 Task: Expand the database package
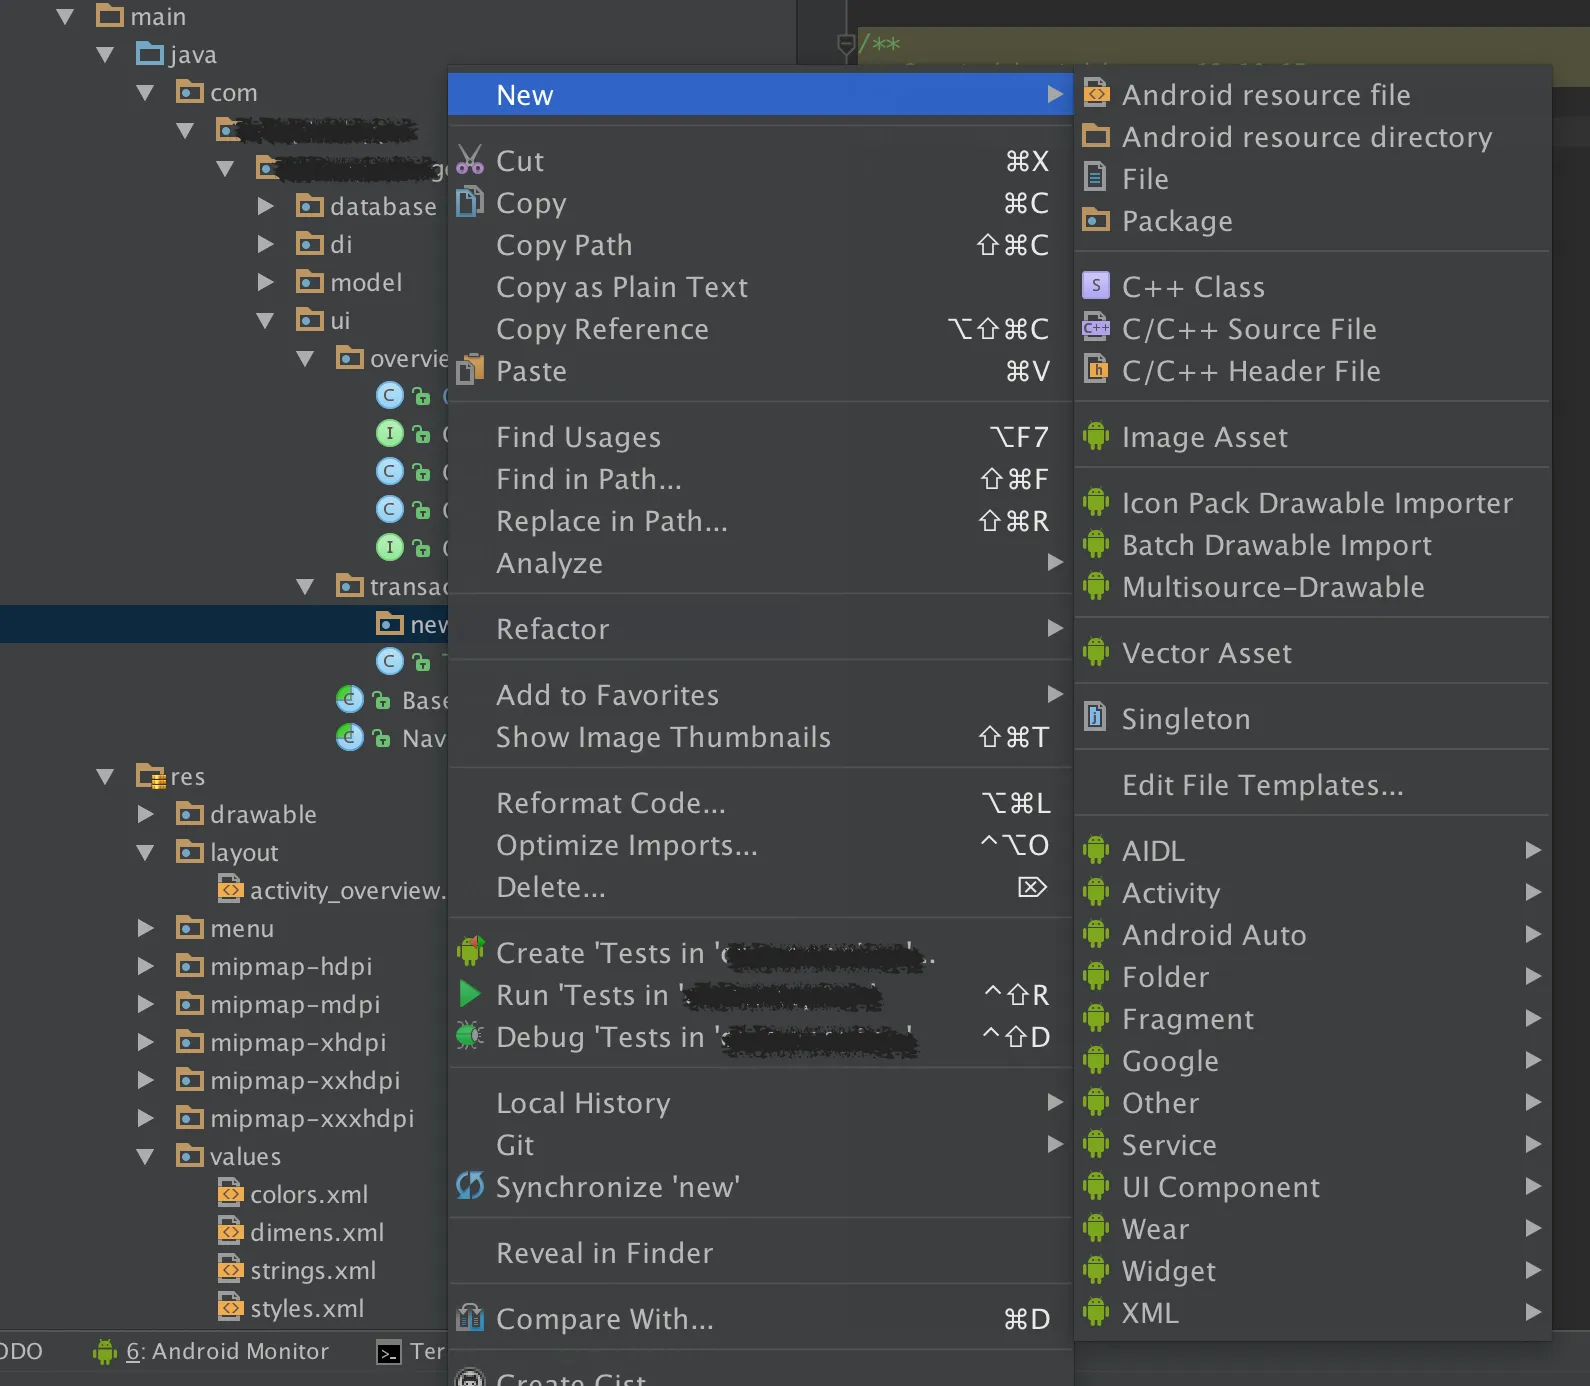click(x=265, y=206)
